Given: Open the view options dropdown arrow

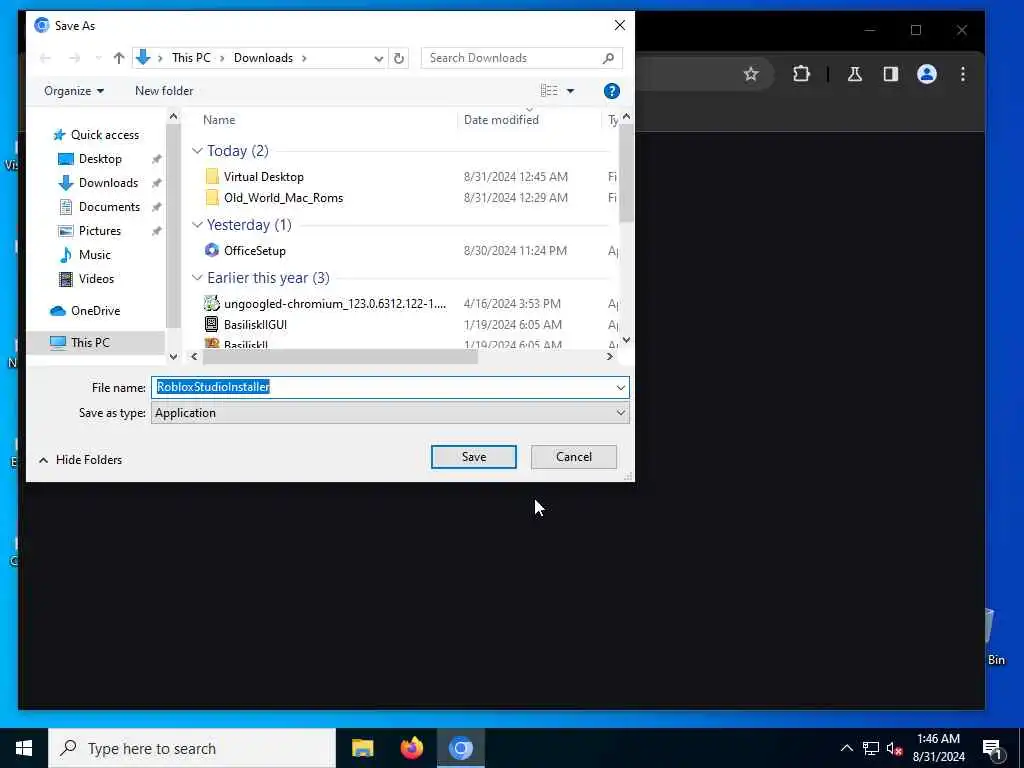Looking at the screenshot, I should pyautogui.click(x=570, y=91).
